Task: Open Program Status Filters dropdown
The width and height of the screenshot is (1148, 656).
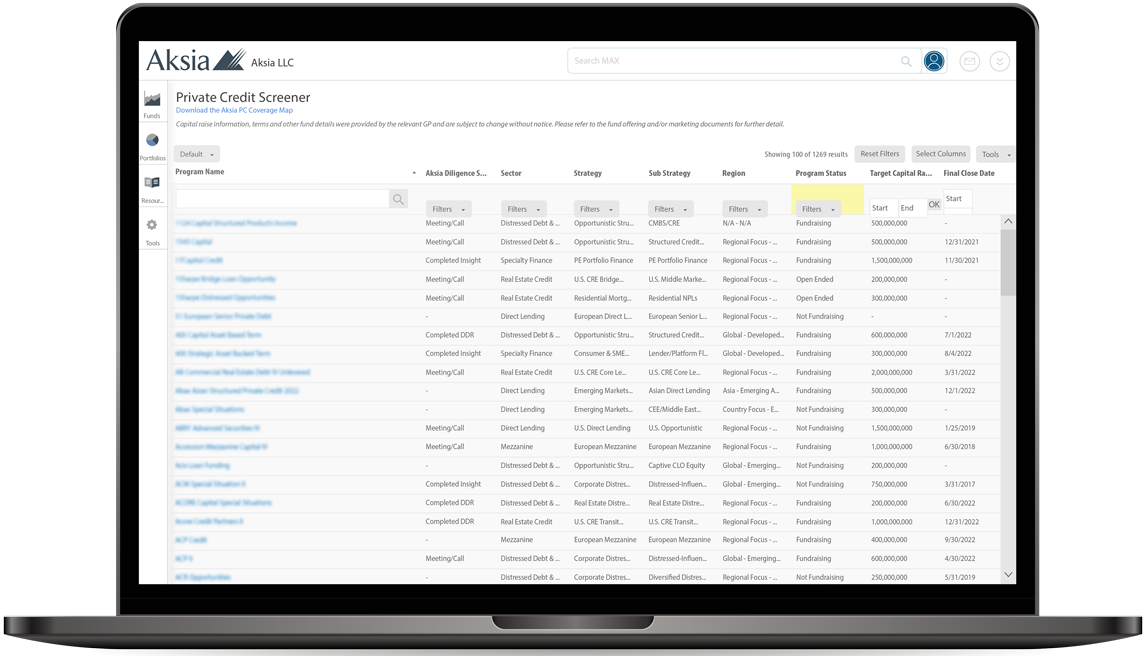Action: click(818, 209)
